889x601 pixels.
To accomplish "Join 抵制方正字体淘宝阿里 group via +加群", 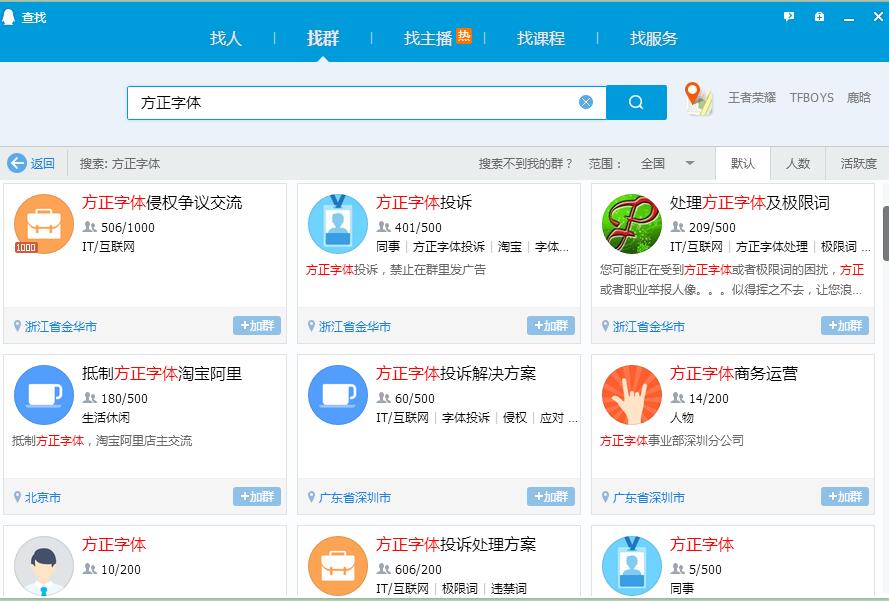I will [257, 497].
